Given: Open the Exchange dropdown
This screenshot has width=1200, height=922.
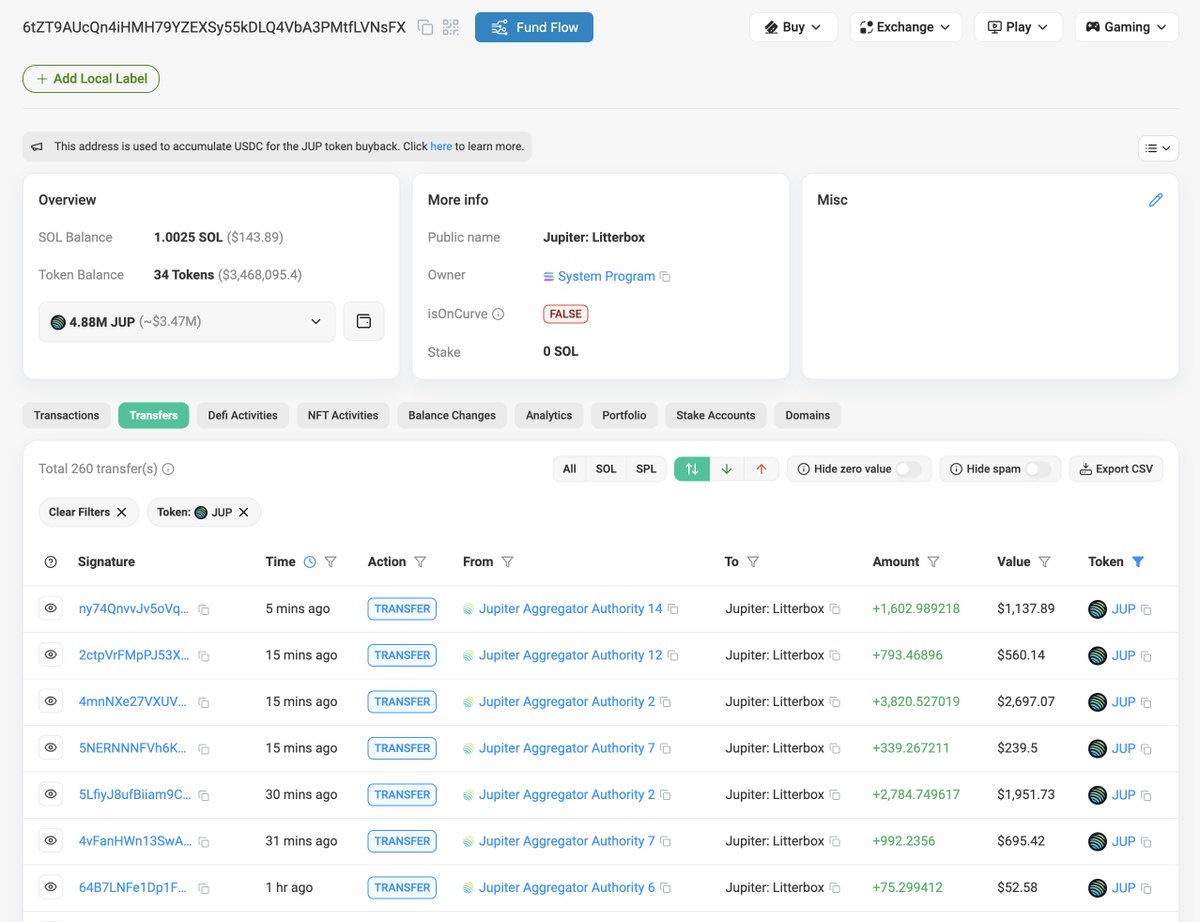Looking at the screenshot, I should 906,27.
